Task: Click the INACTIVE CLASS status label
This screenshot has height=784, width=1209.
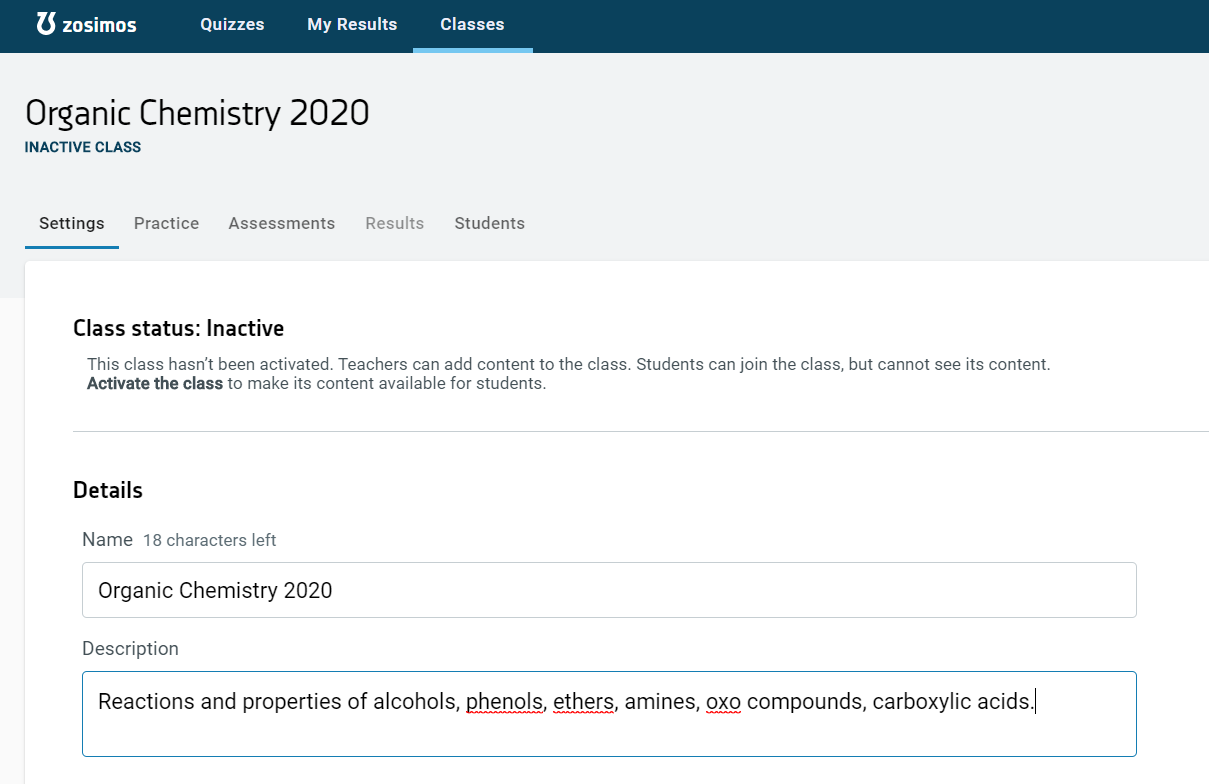Action: [x=83, y=147]
